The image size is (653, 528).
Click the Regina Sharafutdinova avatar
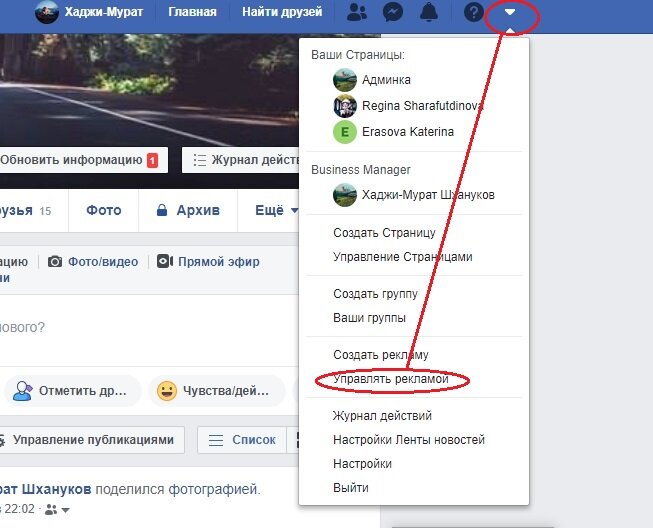pos(345,106)
